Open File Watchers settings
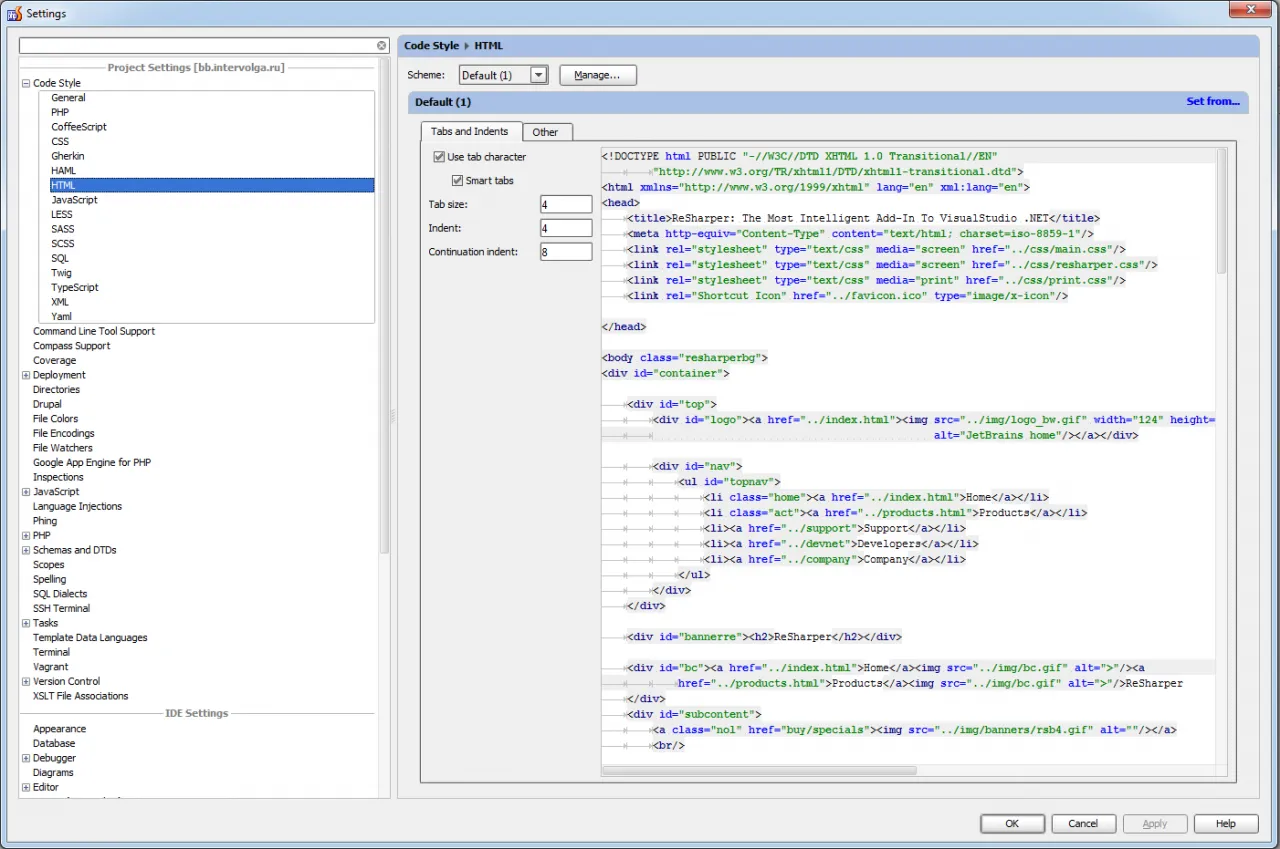Viewport: 1280px width, 849px height. [x=63, y=448]
